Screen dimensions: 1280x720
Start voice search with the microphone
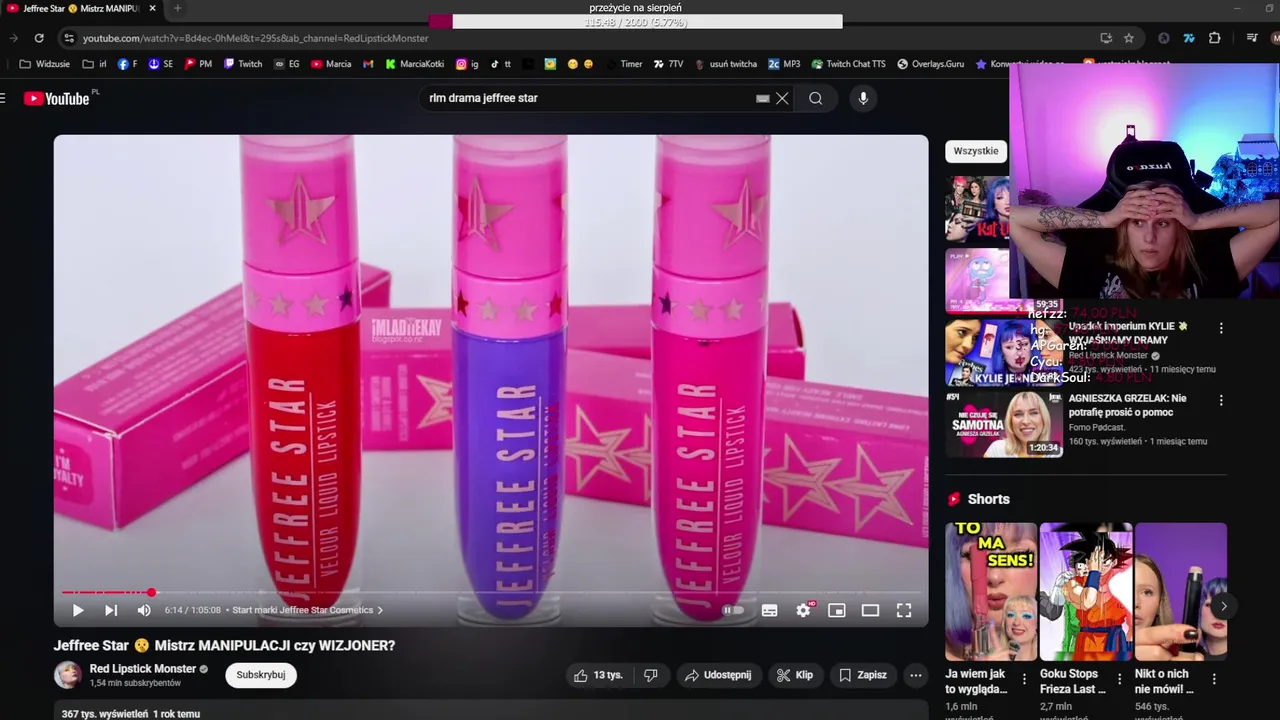pos(863,98)
